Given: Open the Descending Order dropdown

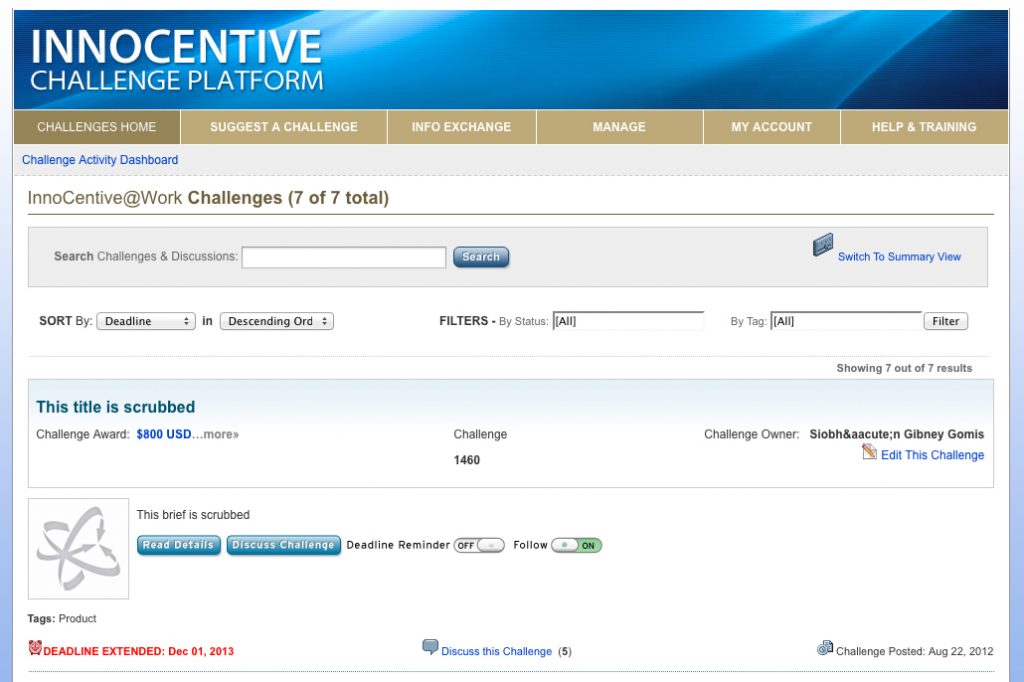Looking at the screenshot, I should click(x=276, y=321).
